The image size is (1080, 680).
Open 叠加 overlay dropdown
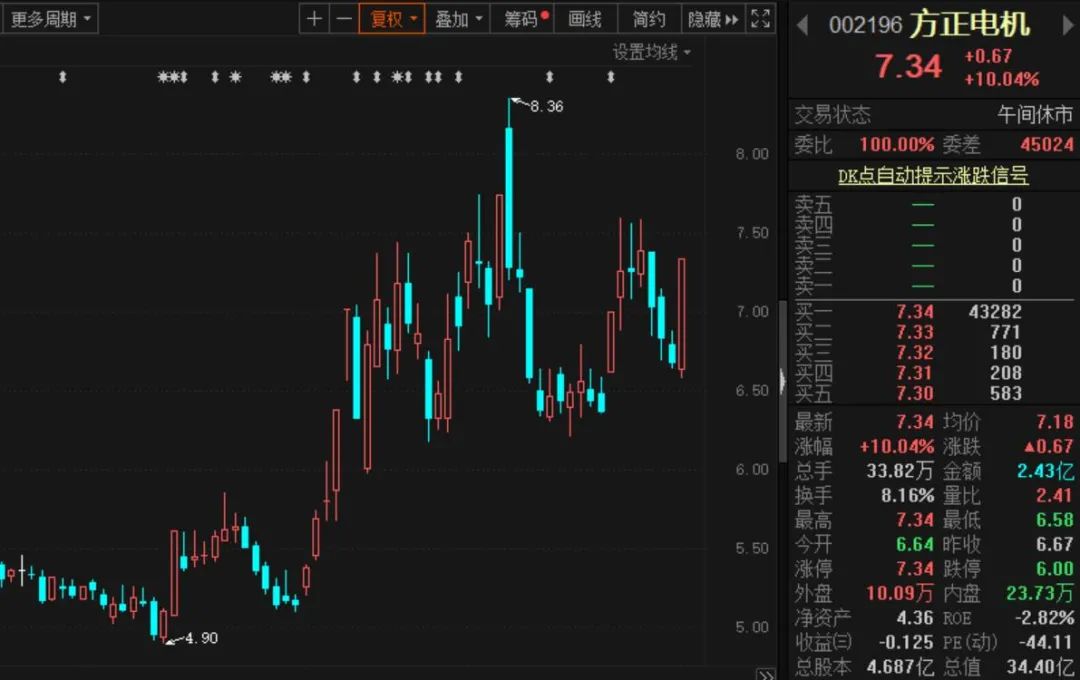click(x=457, y=19)
